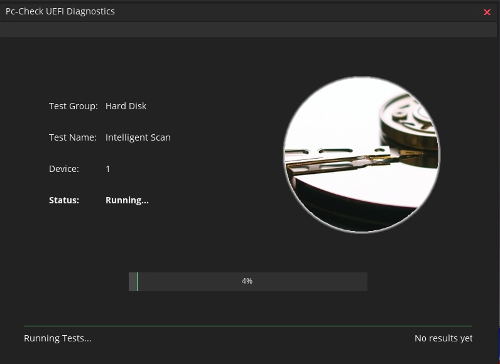The image size is (500, 364).
Task: Click the circular hard disk image
Action: click(x=362, y=155)
